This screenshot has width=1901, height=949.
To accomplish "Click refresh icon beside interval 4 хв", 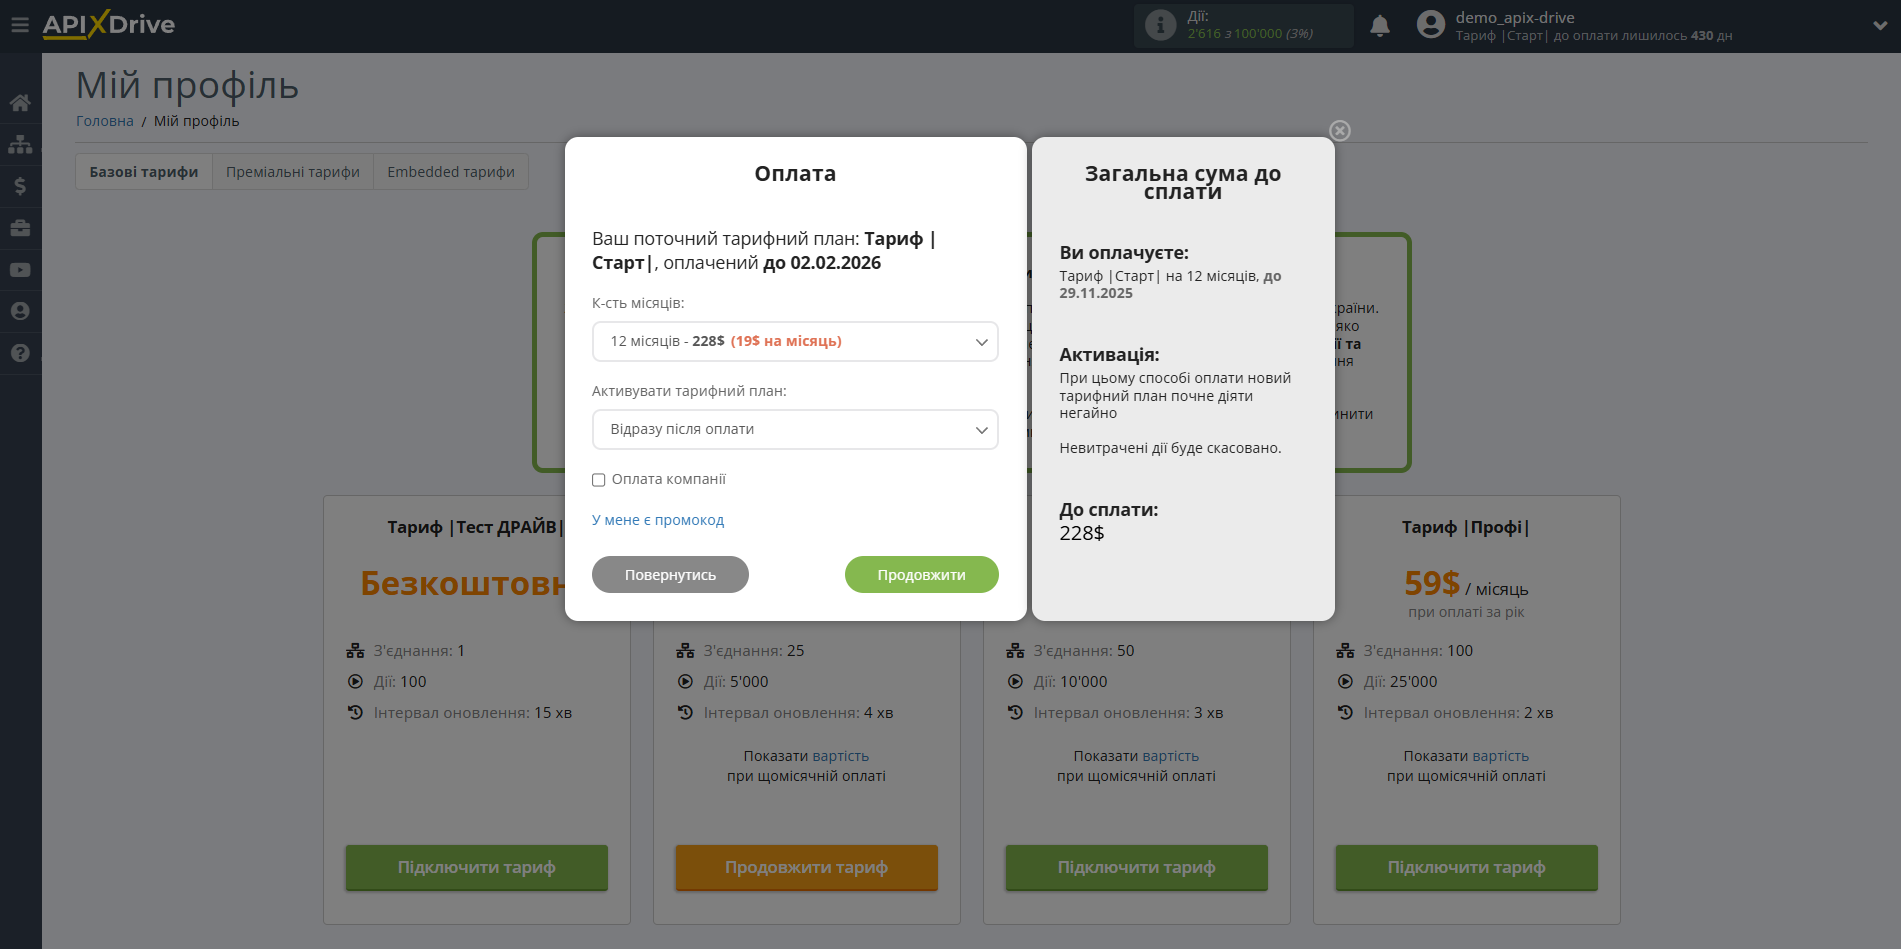I will point(685,713).
